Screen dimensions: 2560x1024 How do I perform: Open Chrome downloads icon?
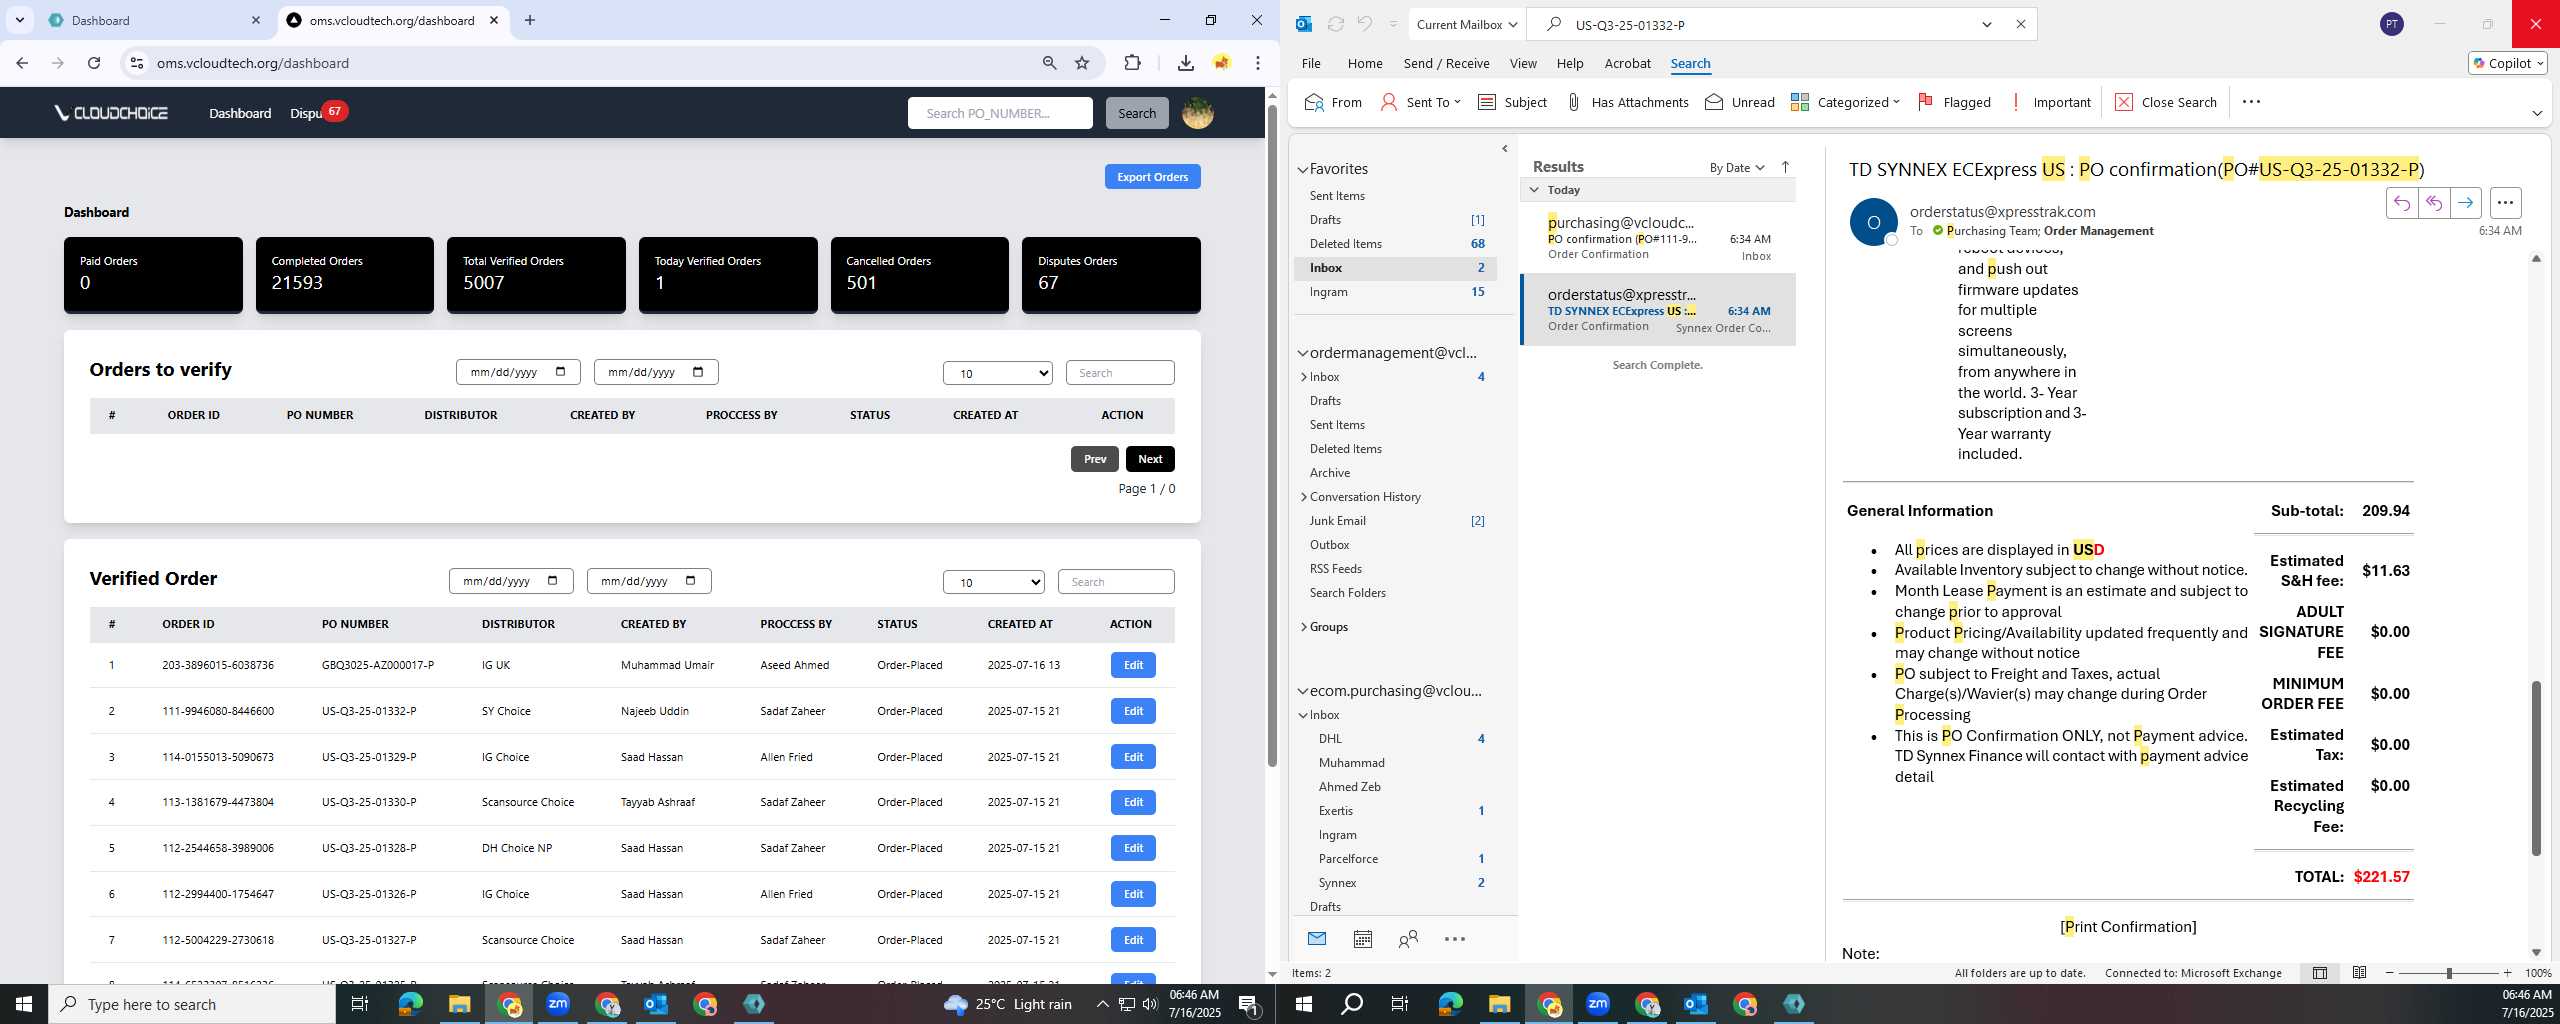(x=1185, y=63)
